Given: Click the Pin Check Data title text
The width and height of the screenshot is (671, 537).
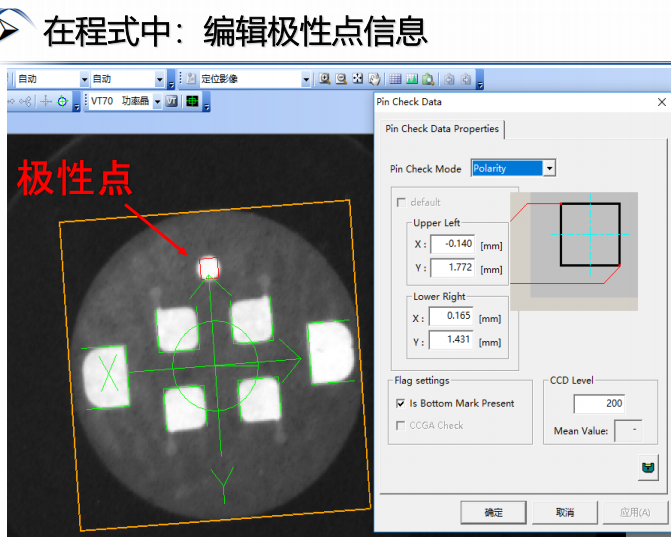Looking at the screenshot, I should (x=409, y=102).
